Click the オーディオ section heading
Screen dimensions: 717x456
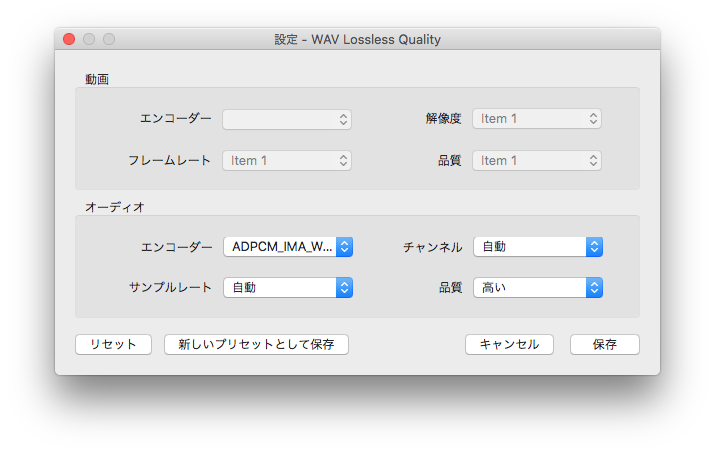[x=114, y=207]
